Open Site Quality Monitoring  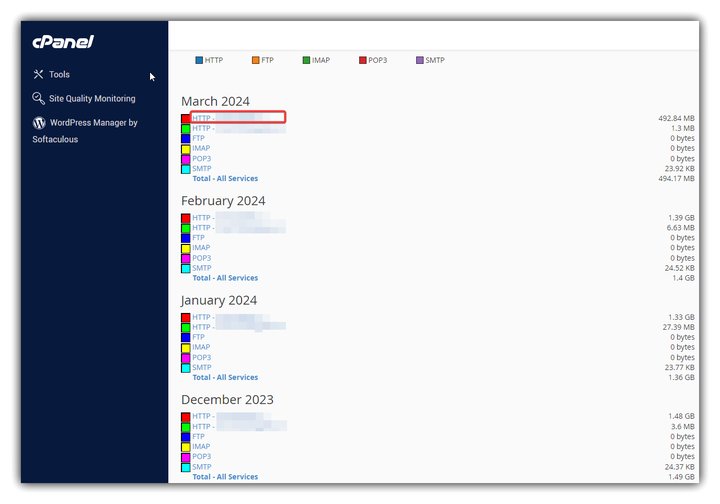[x=92, y=98]
